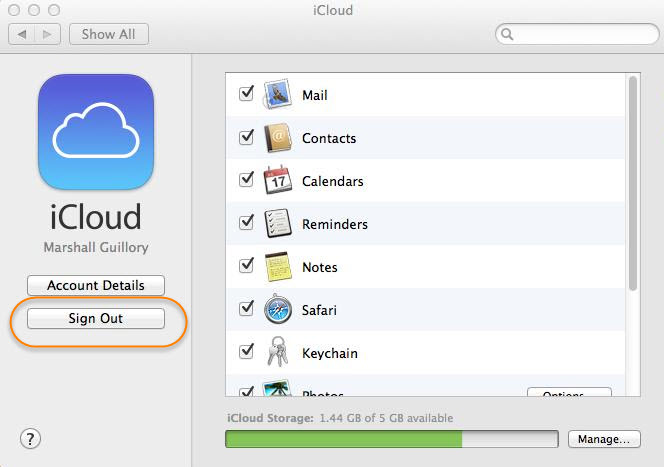Select the Contacts label text
The height and width of the screenshot is (467, 664).
329,138
